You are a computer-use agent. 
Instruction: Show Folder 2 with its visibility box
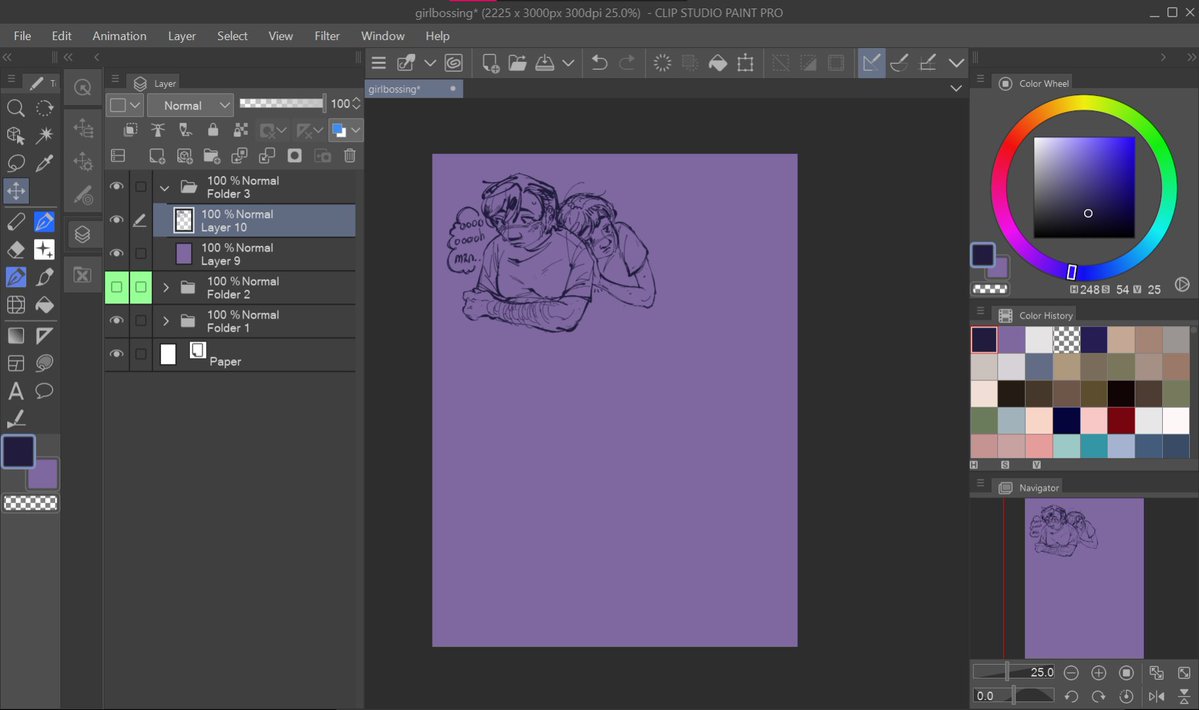[116, 287]
